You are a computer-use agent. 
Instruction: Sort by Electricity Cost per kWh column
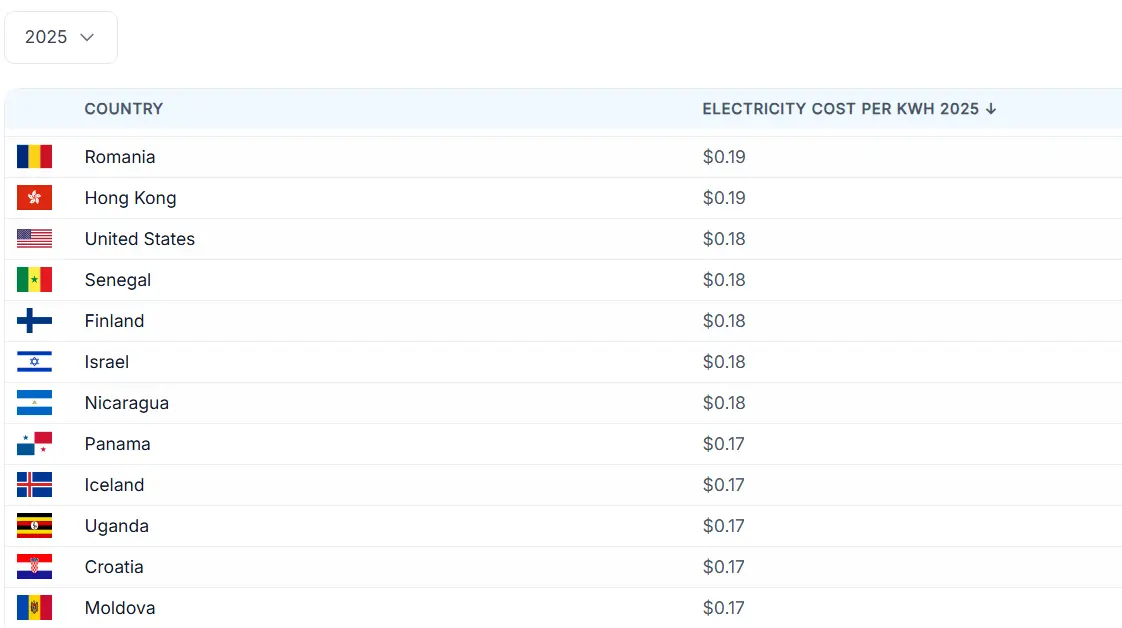click(840, 109)
